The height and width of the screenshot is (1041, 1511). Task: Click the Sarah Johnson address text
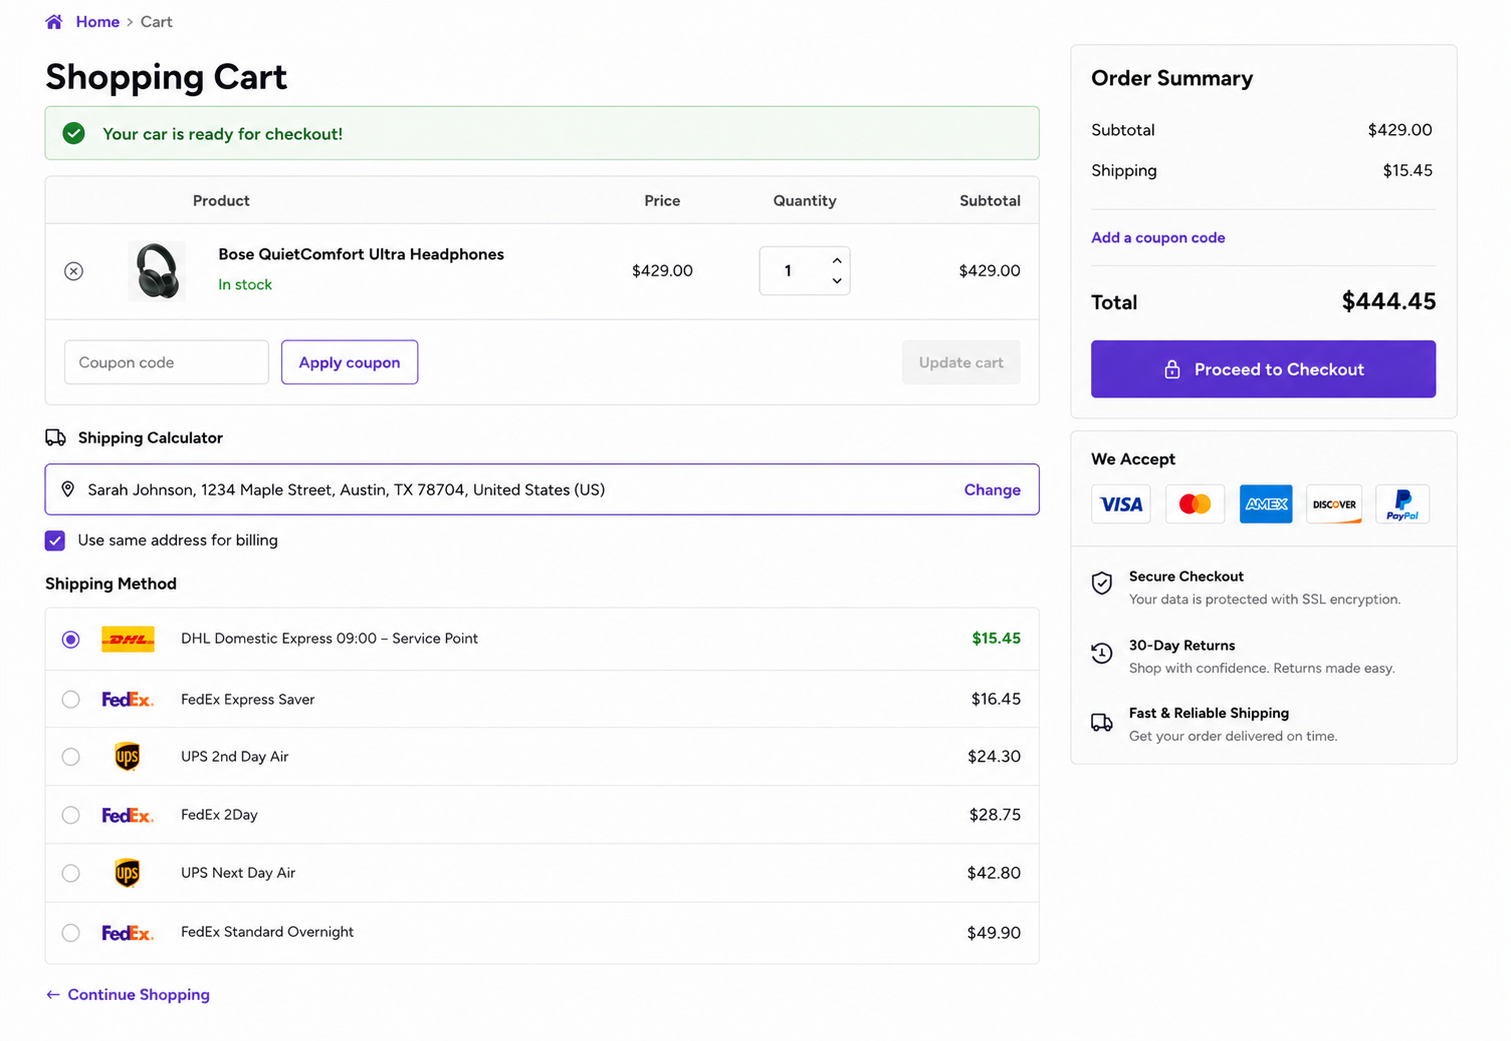point(346,489)
